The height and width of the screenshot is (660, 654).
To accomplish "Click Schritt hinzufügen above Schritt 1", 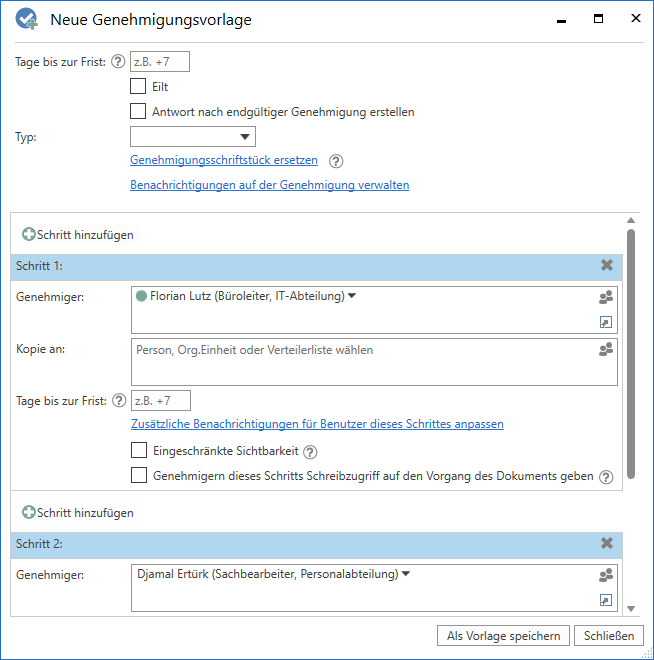I will [x=78, y=235].
